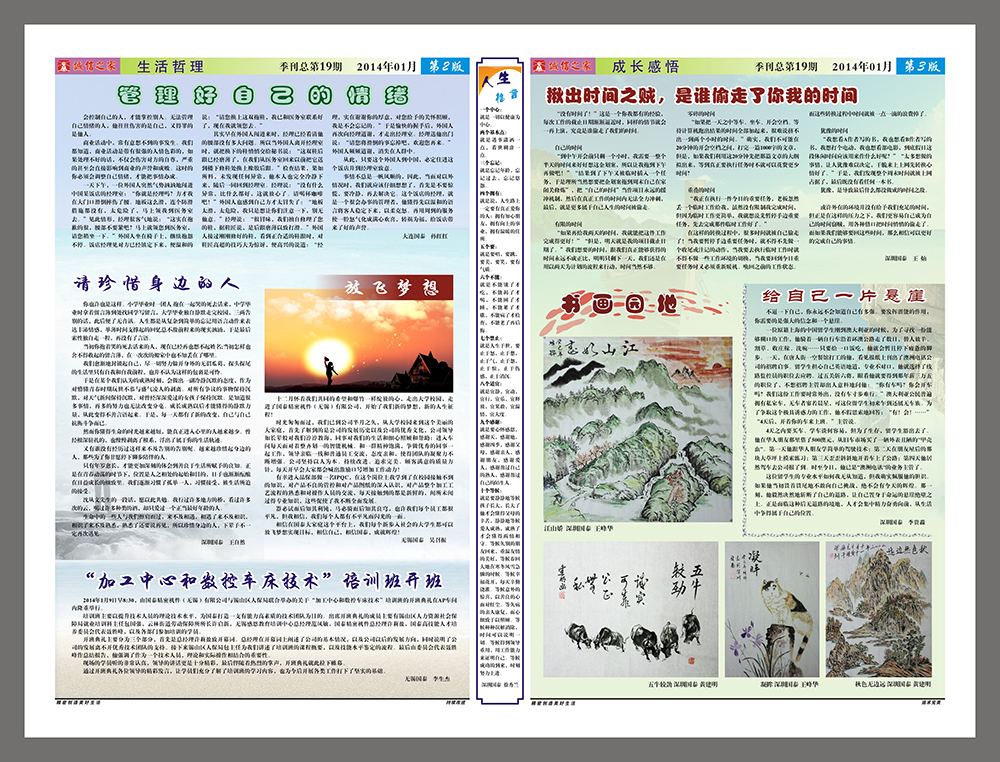
Task: Open the 江山娇 landscape painting
Action: [x=638, y=429]
